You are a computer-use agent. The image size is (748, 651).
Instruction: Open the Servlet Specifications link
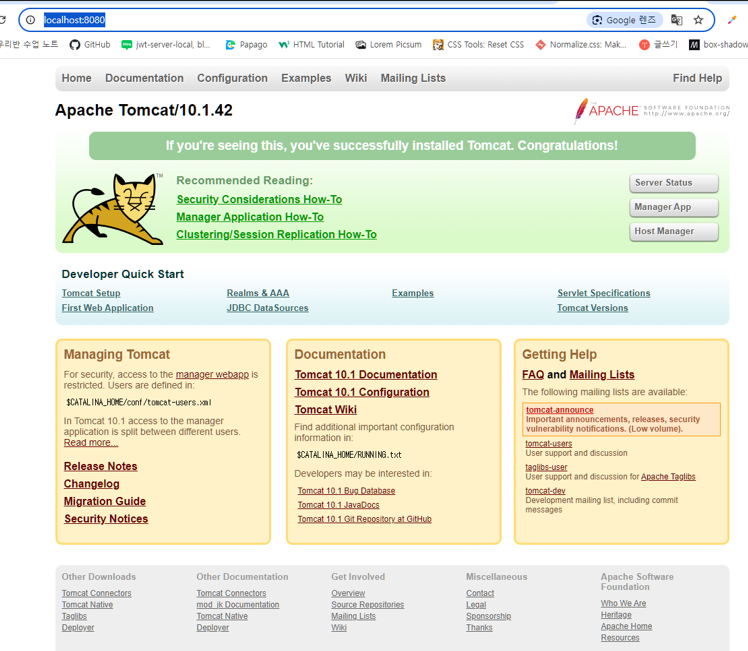(603, 293)
